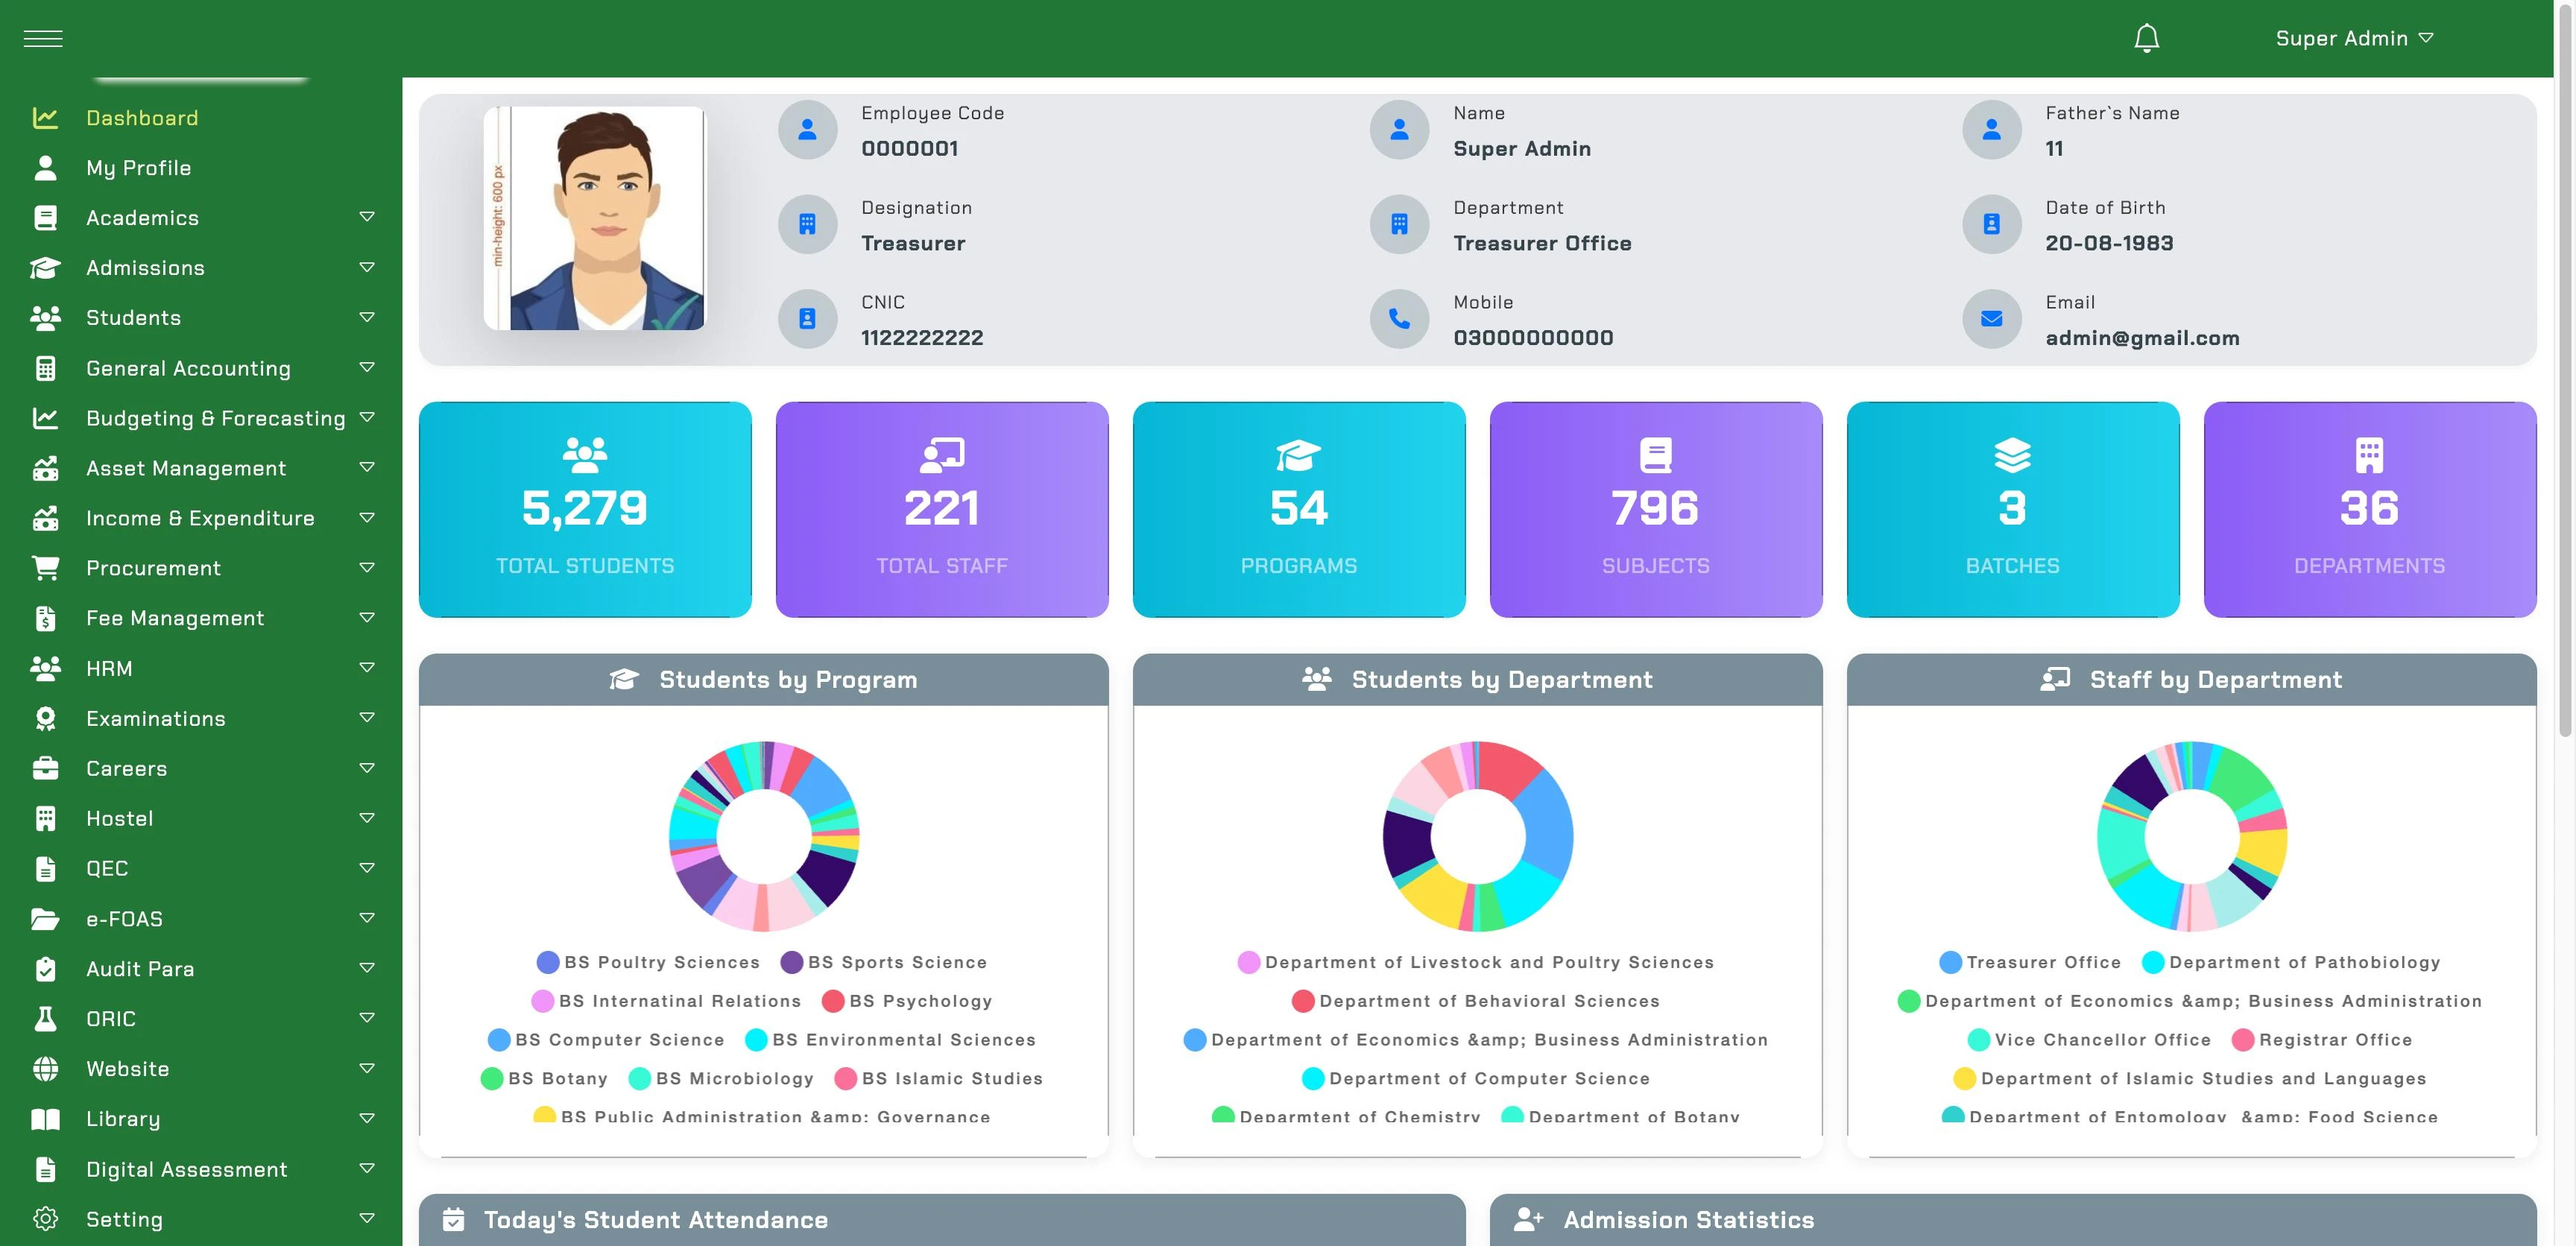Click the Email envelope icon in profile card
This screenshot has height=1246, width=2576.
[1991, 319]
